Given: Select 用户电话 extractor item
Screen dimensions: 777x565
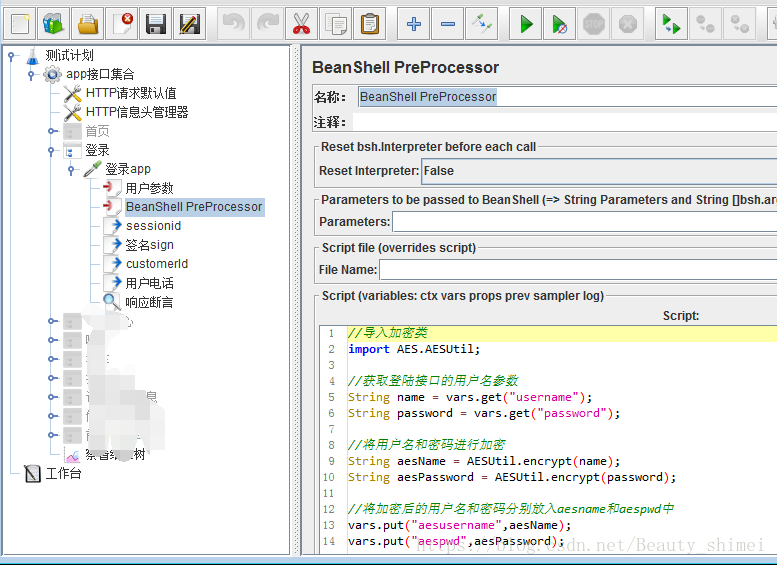Looking at the screenshot, I should point(149,283).
